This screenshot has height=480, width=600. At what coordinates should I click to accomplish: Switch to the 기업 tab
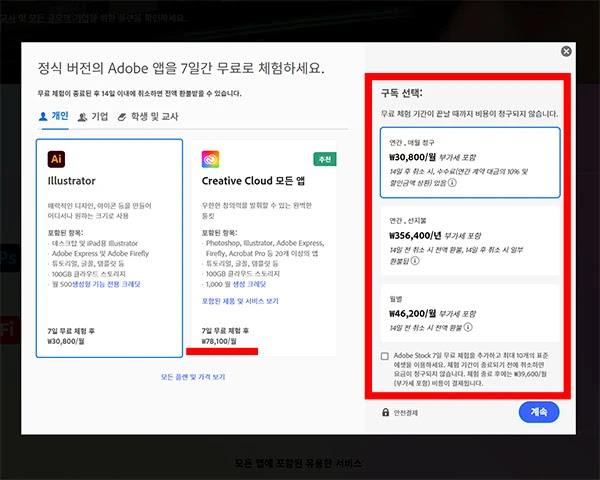[93, 117]
